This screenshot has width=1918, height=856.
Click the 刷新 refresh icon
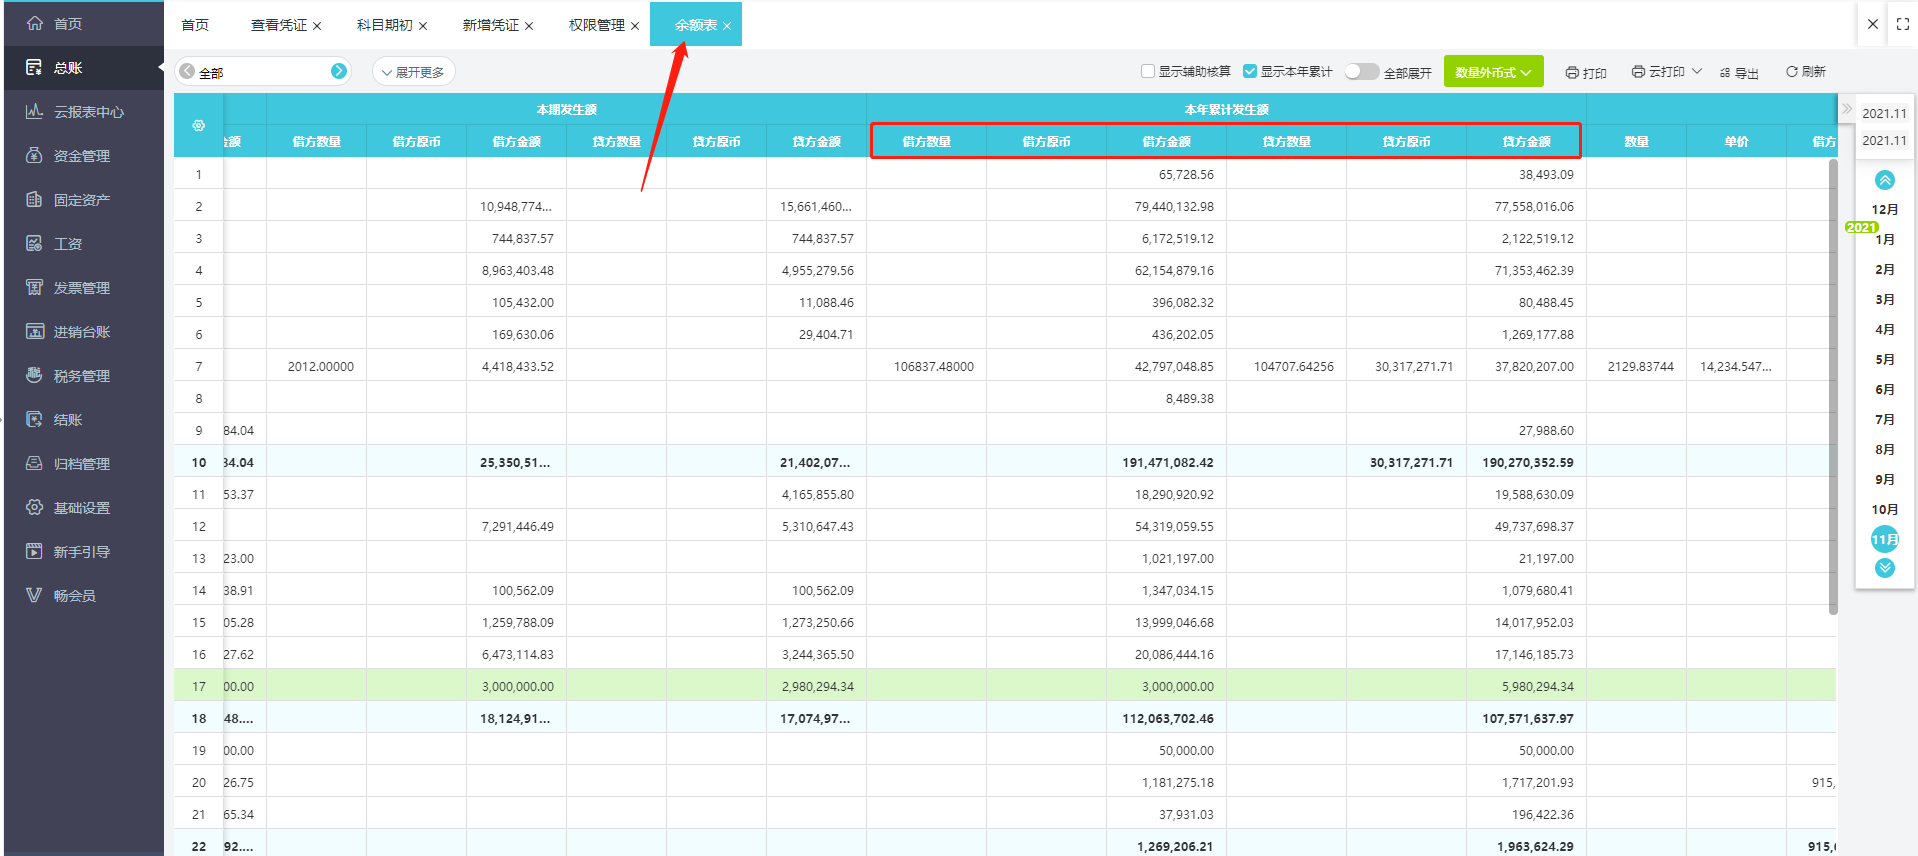1792,72
